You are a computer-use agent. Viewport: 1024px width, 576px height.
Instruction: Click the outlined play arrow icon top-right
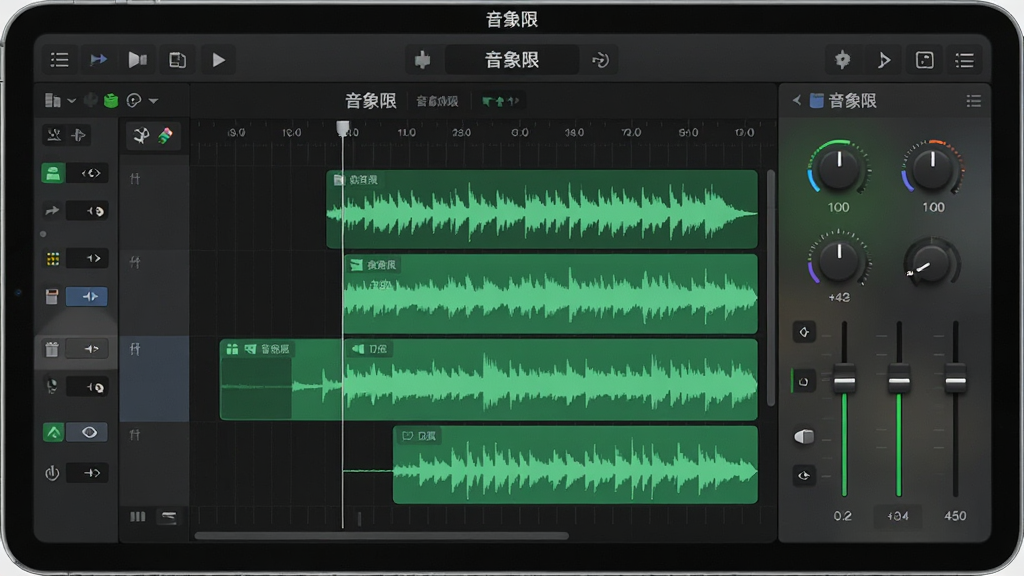coord(883,60)
